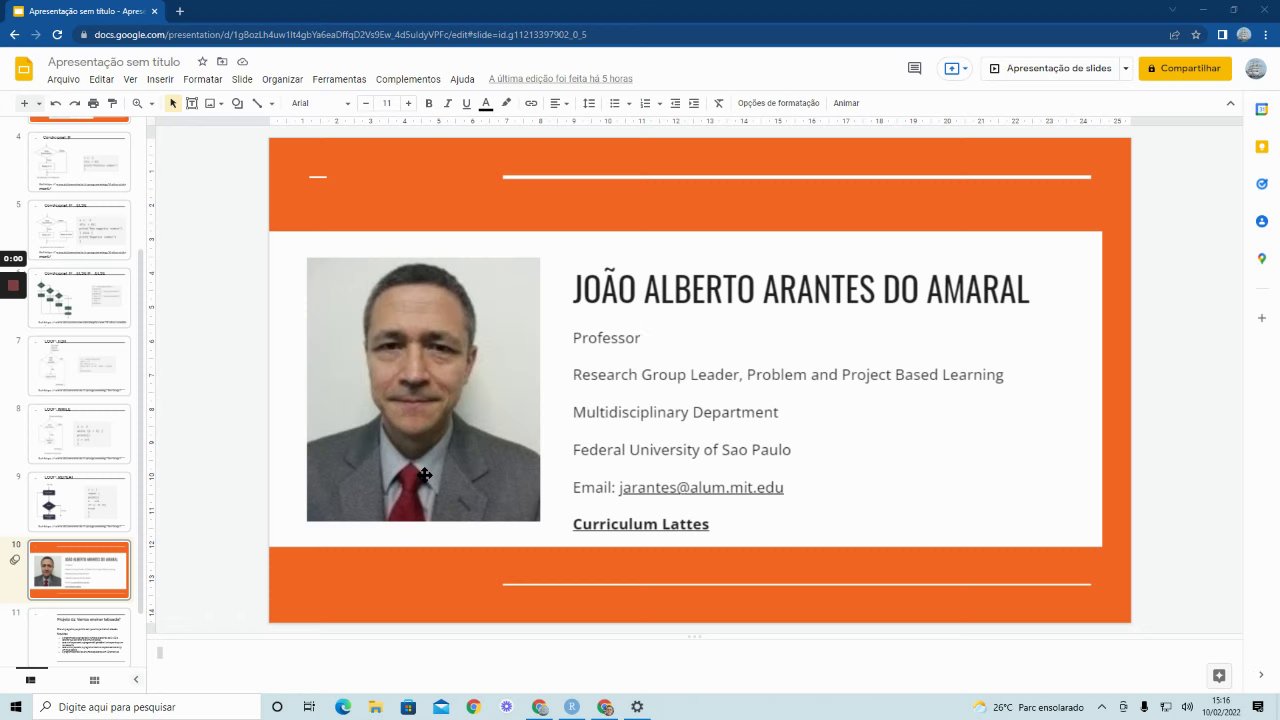1280x720 pixels.
Task: Open the Inserir menu
Action: click(x=160, y=79)
